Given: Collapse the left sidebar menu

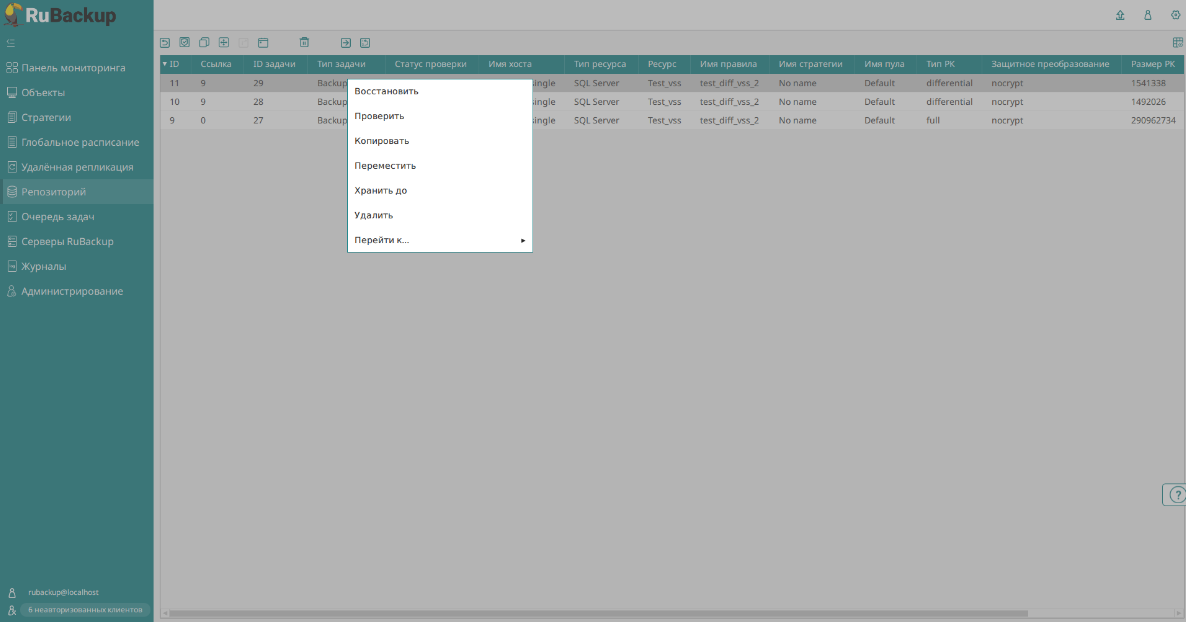Looking at the screenshot, I should pos(11,43).
